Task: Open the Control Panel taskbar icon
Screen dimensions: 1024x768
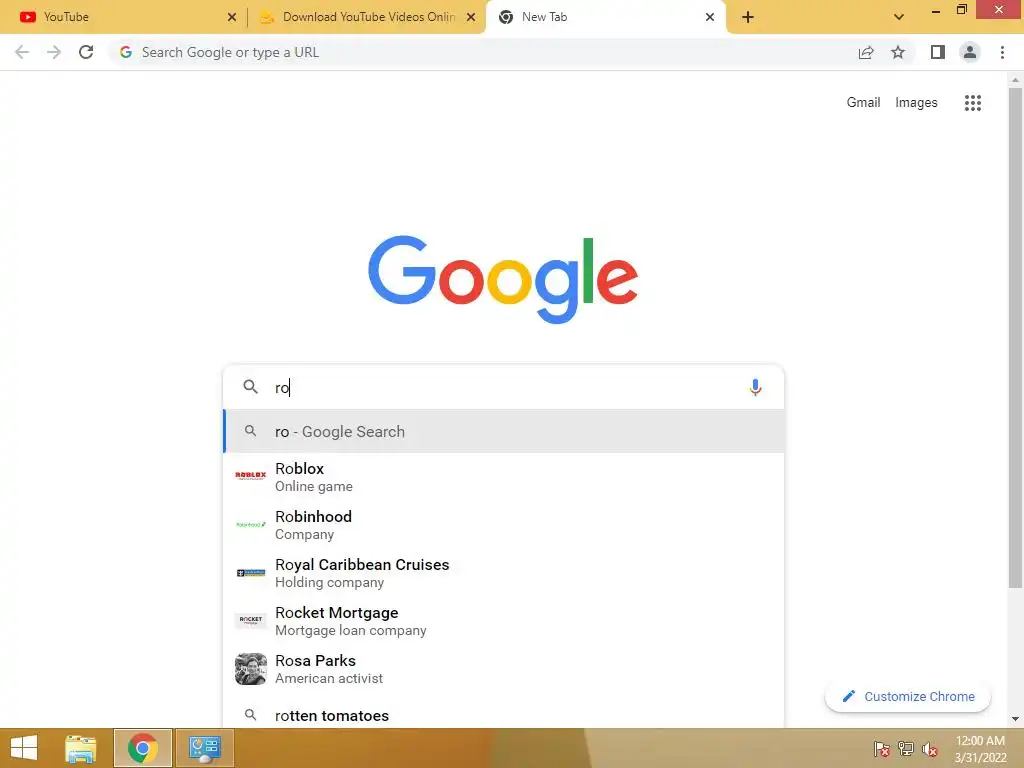Action: pos(205,748)
